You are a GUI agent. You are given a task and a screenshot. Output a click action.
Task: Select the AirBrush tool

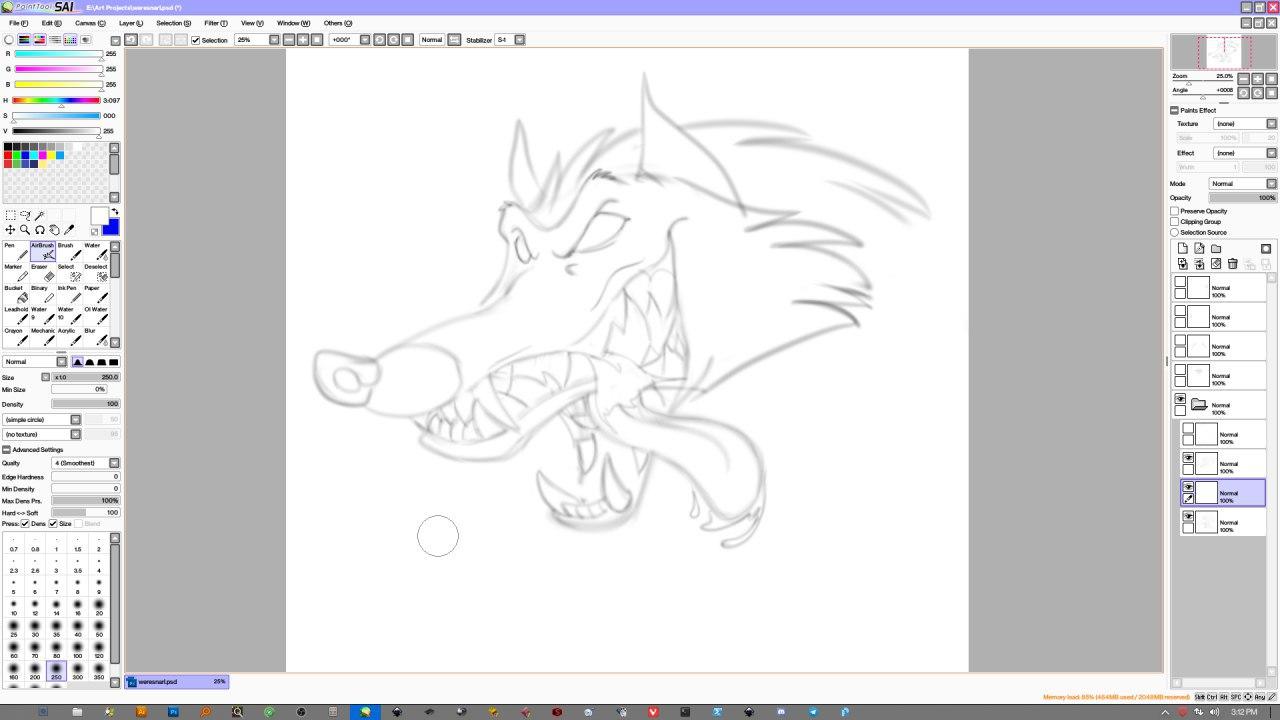[42, 251]
